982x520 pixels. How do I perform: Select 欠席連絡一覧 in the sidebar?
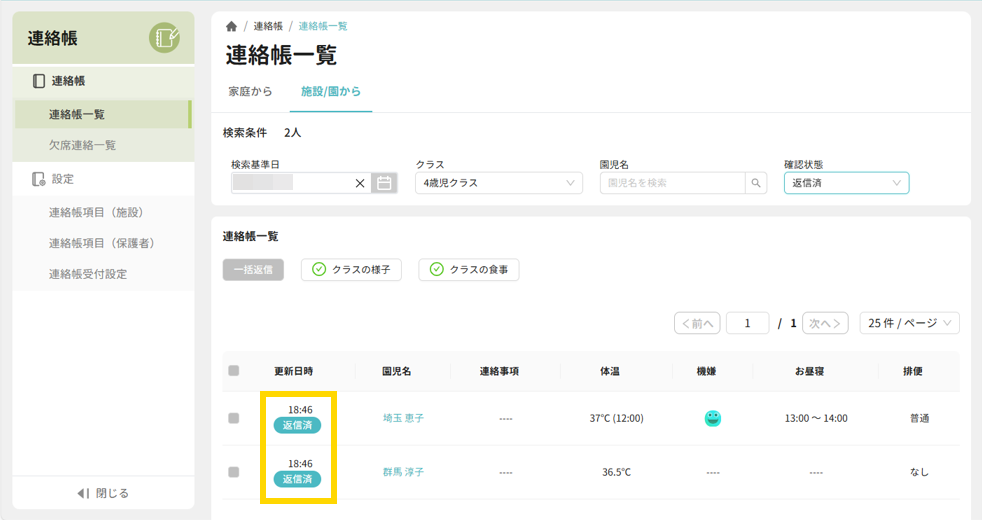[x=83, y=145]
